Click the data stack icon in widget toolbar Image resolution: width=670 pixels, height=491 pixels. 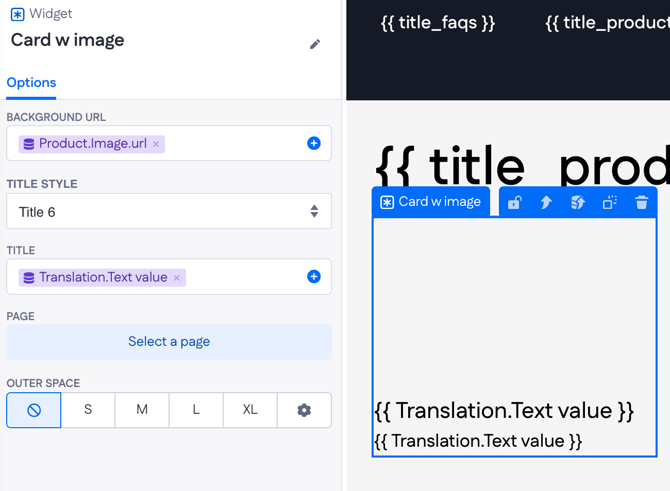[577, 202]
